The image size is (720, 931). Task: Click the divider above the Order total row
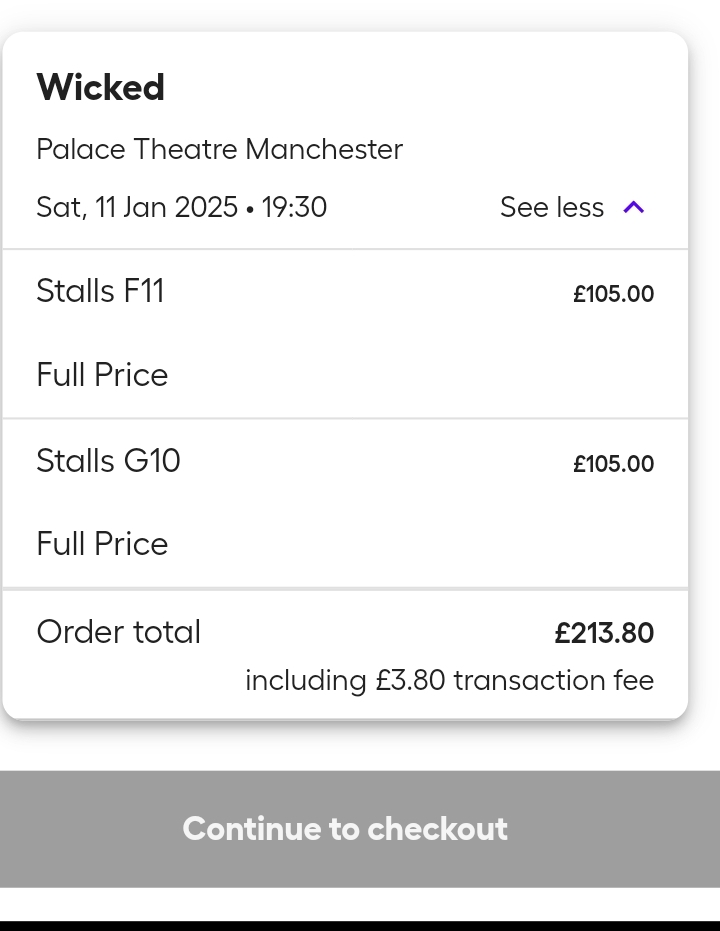point(345,589)
